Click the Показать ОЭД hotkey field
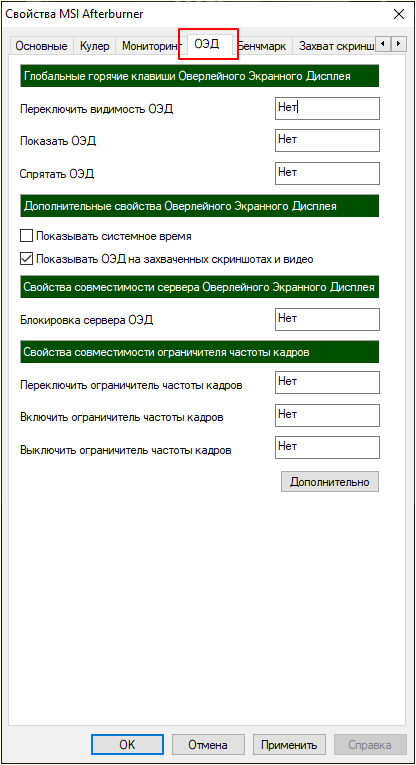Screen dimensions: 416x765 click(327, 141)
